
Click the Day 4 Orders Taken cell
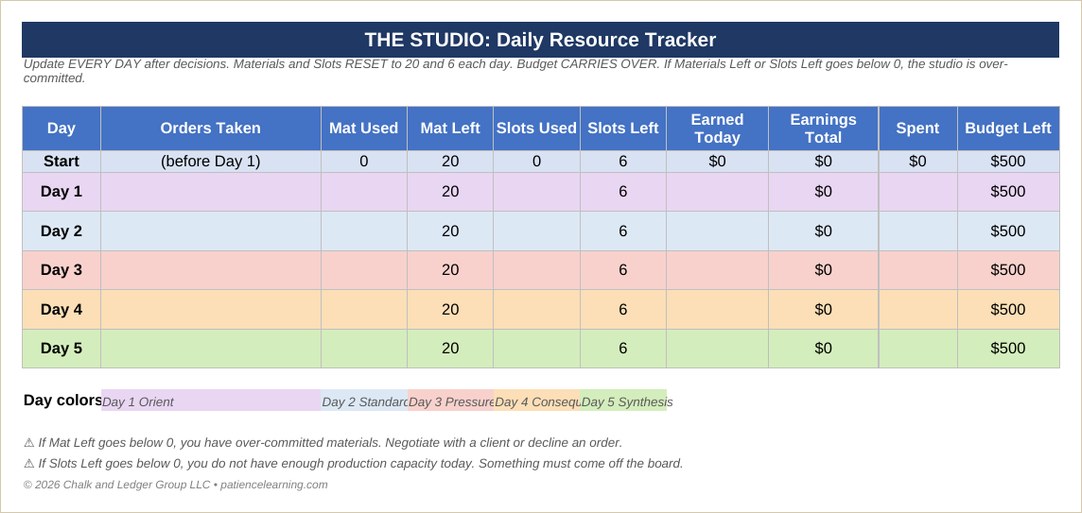[x=210, y=309]
